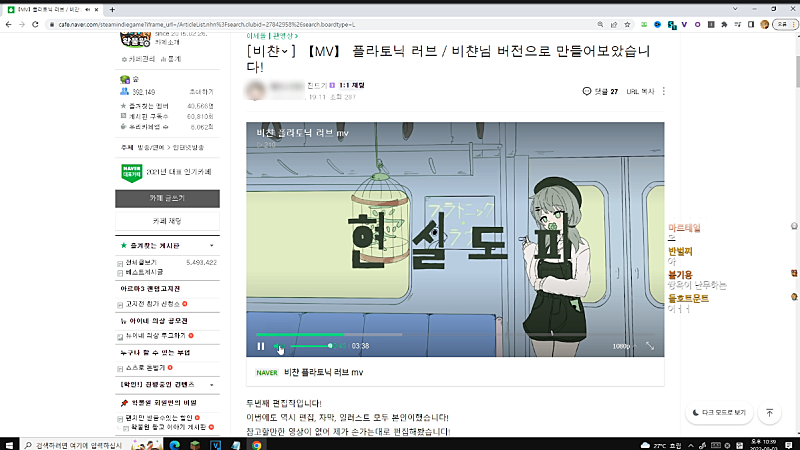
Task: Open the media controls toolbar icon
Action: coord(738,24)
